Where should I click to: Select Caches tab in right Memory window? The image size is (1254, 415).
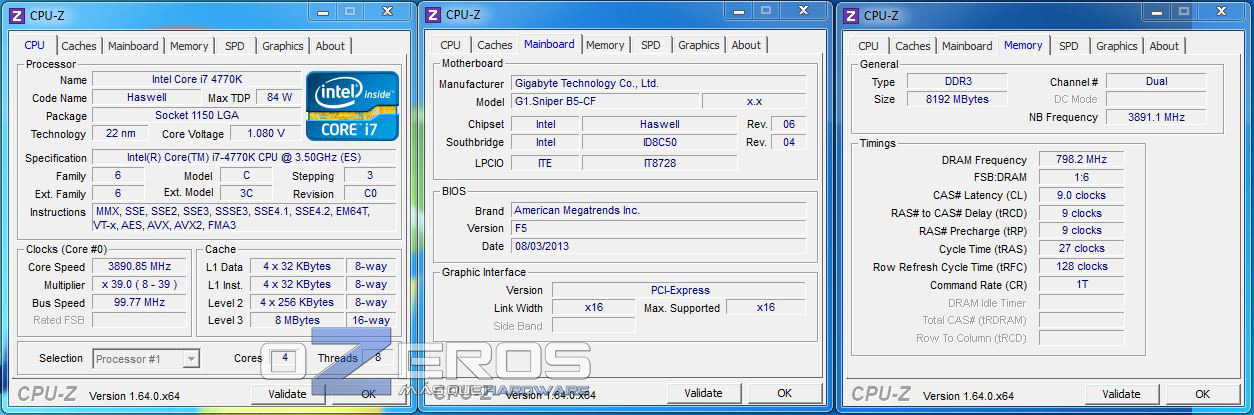coord(912,46)
